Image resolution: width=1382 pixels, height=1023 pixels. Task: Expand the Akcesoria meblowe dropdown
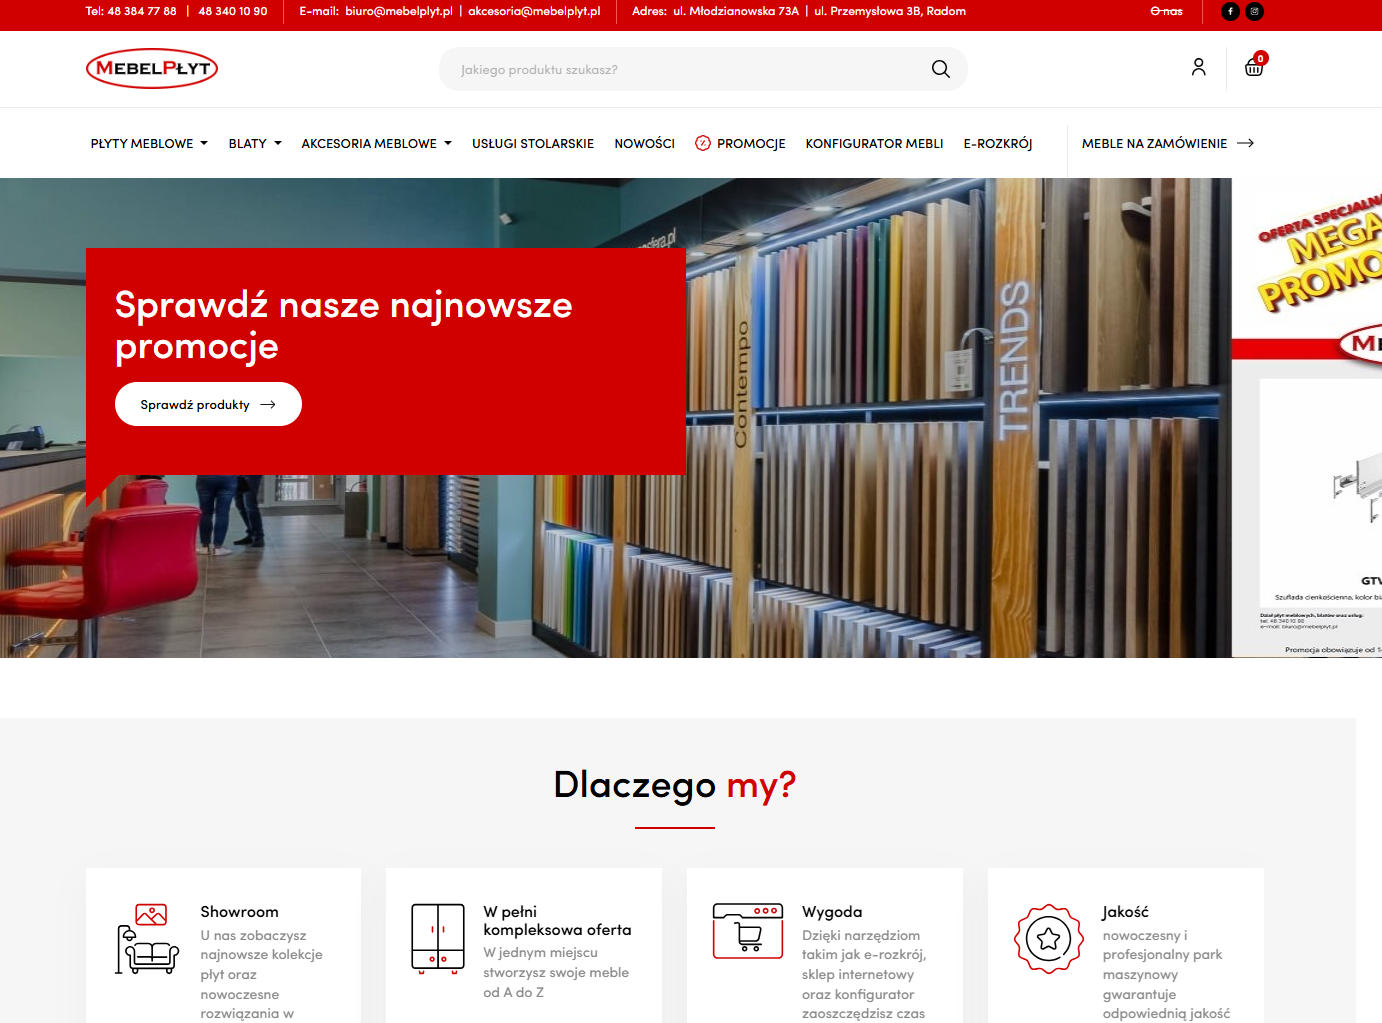pos(376,144)
